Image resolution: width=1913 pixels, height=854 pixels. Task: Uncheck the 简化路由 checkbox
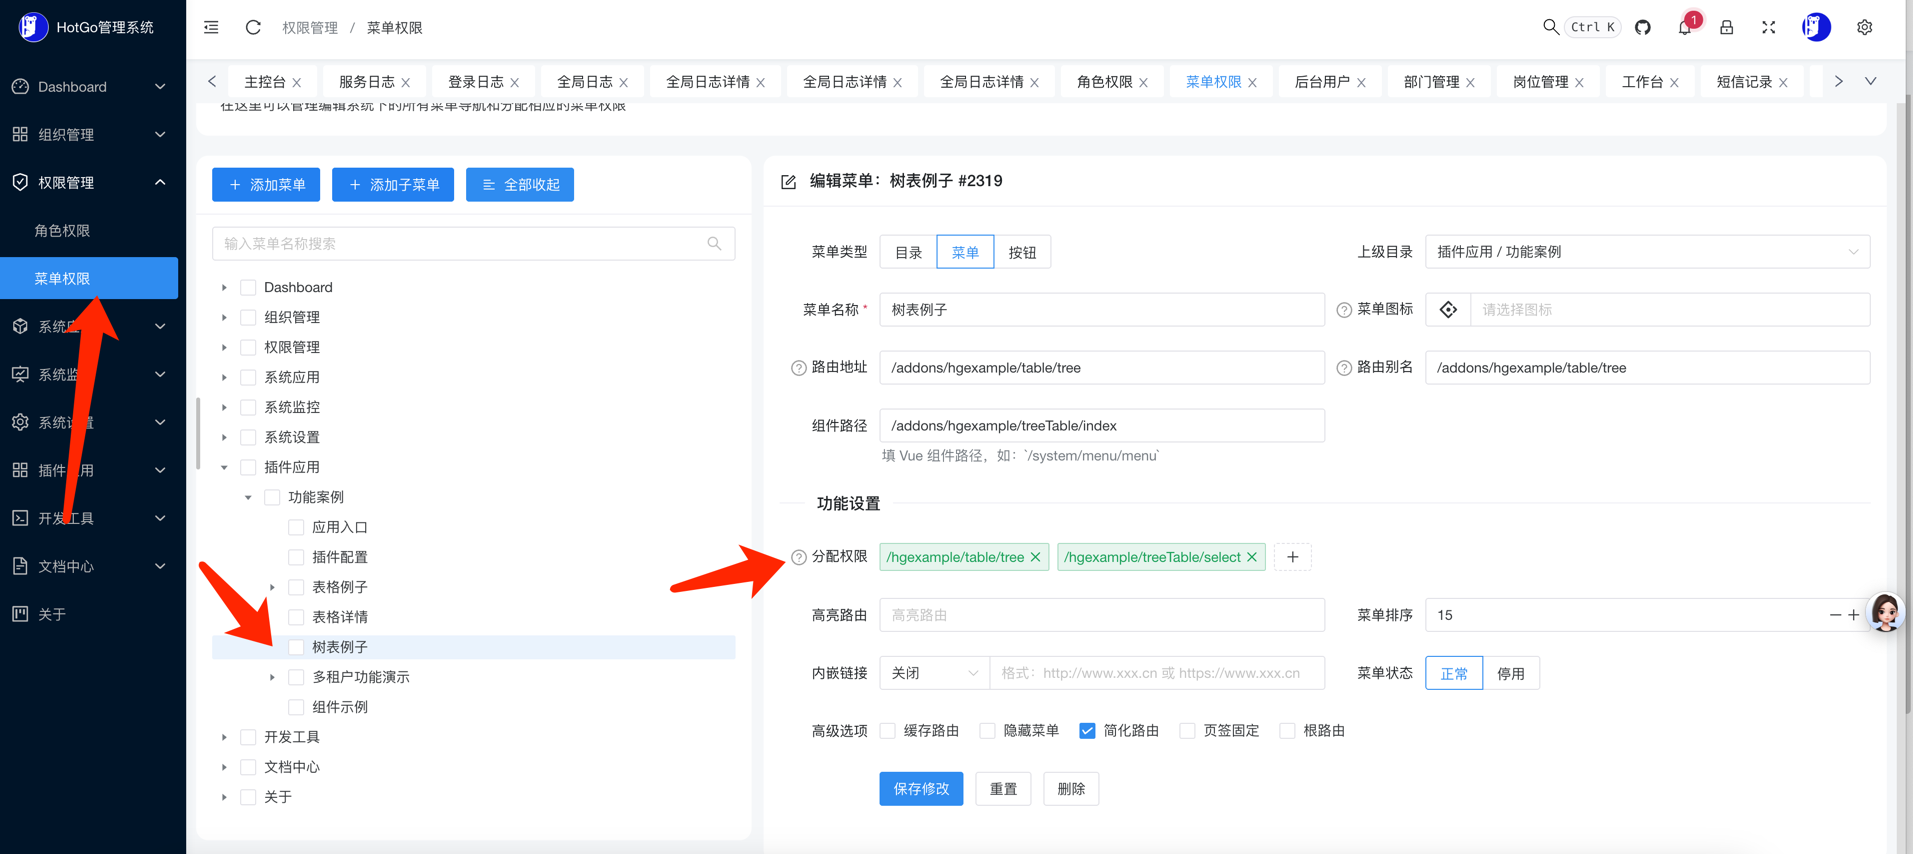point(1087,731)
